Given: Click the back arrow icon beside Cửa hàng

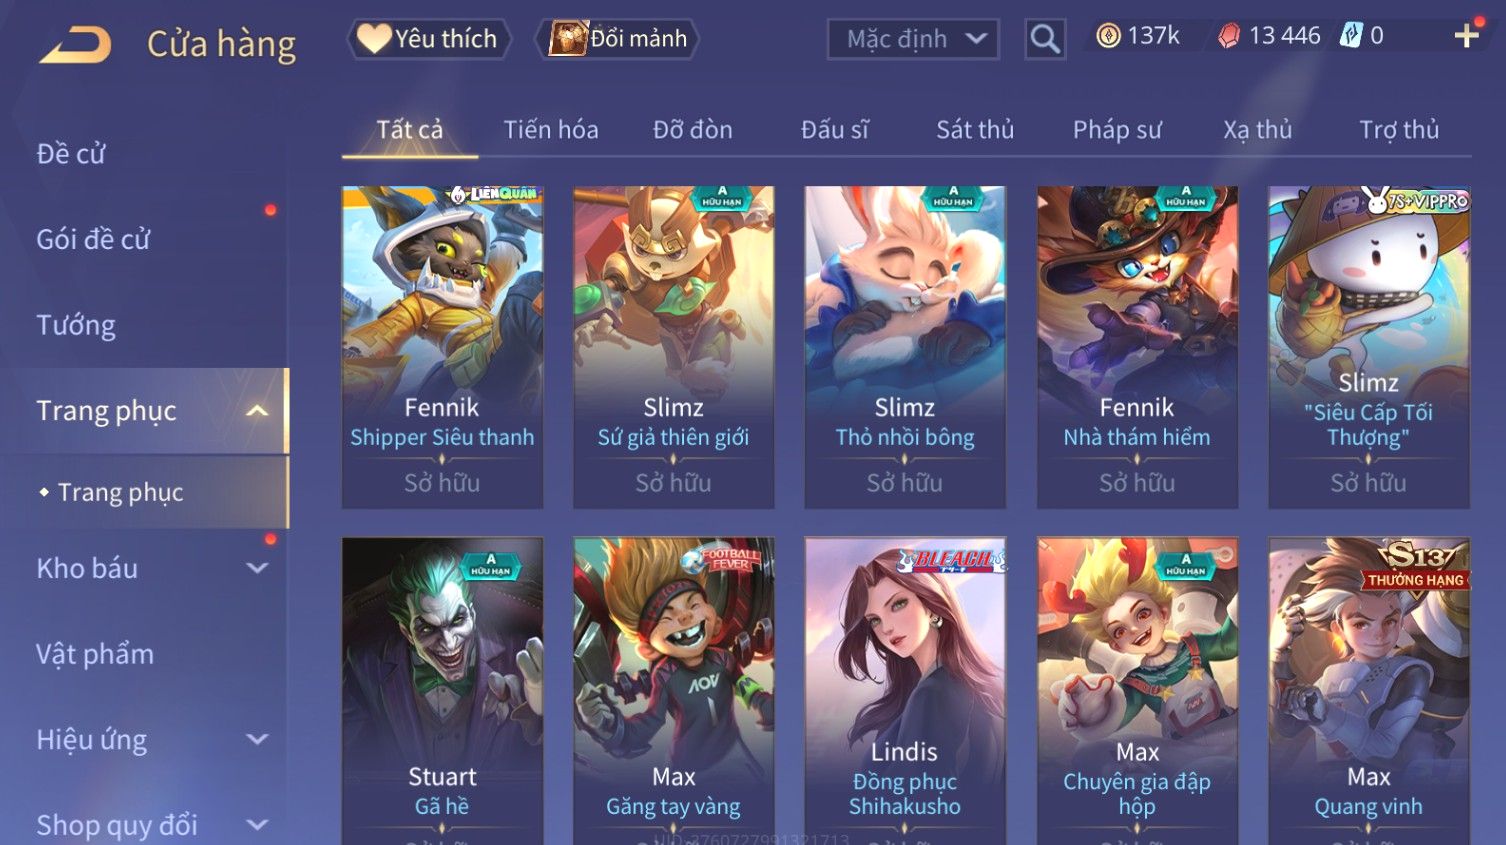Looking at the screenshot, I should pos(75,45).
